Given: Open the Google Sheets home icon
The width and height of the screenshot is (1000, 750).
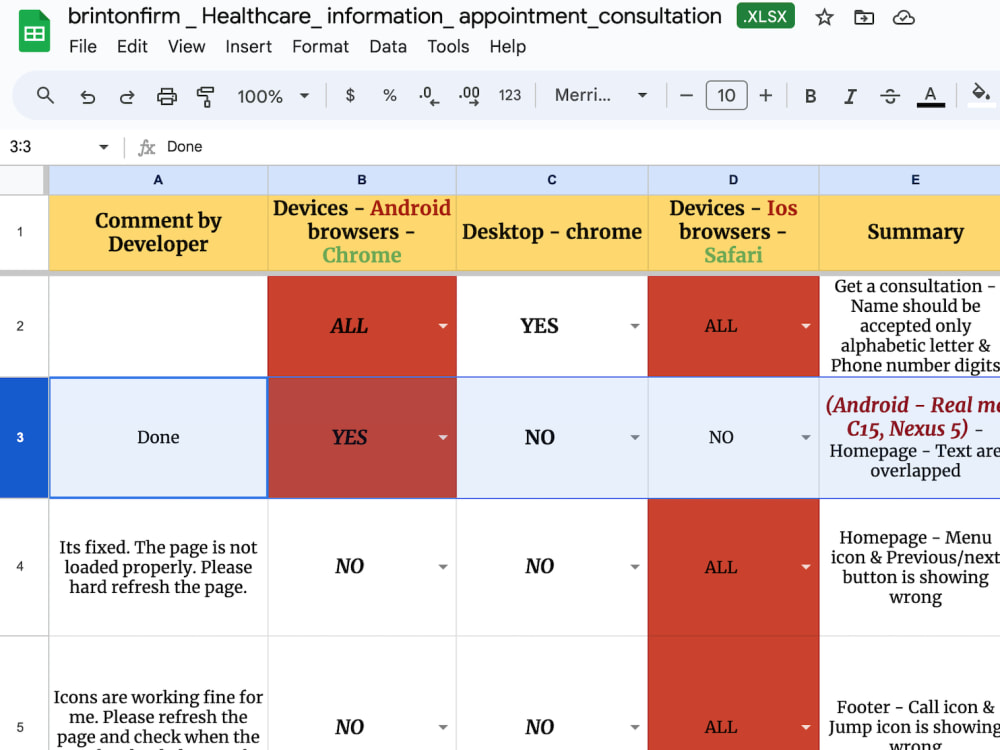Looking at the screenshot, I should tap(34, 31).
